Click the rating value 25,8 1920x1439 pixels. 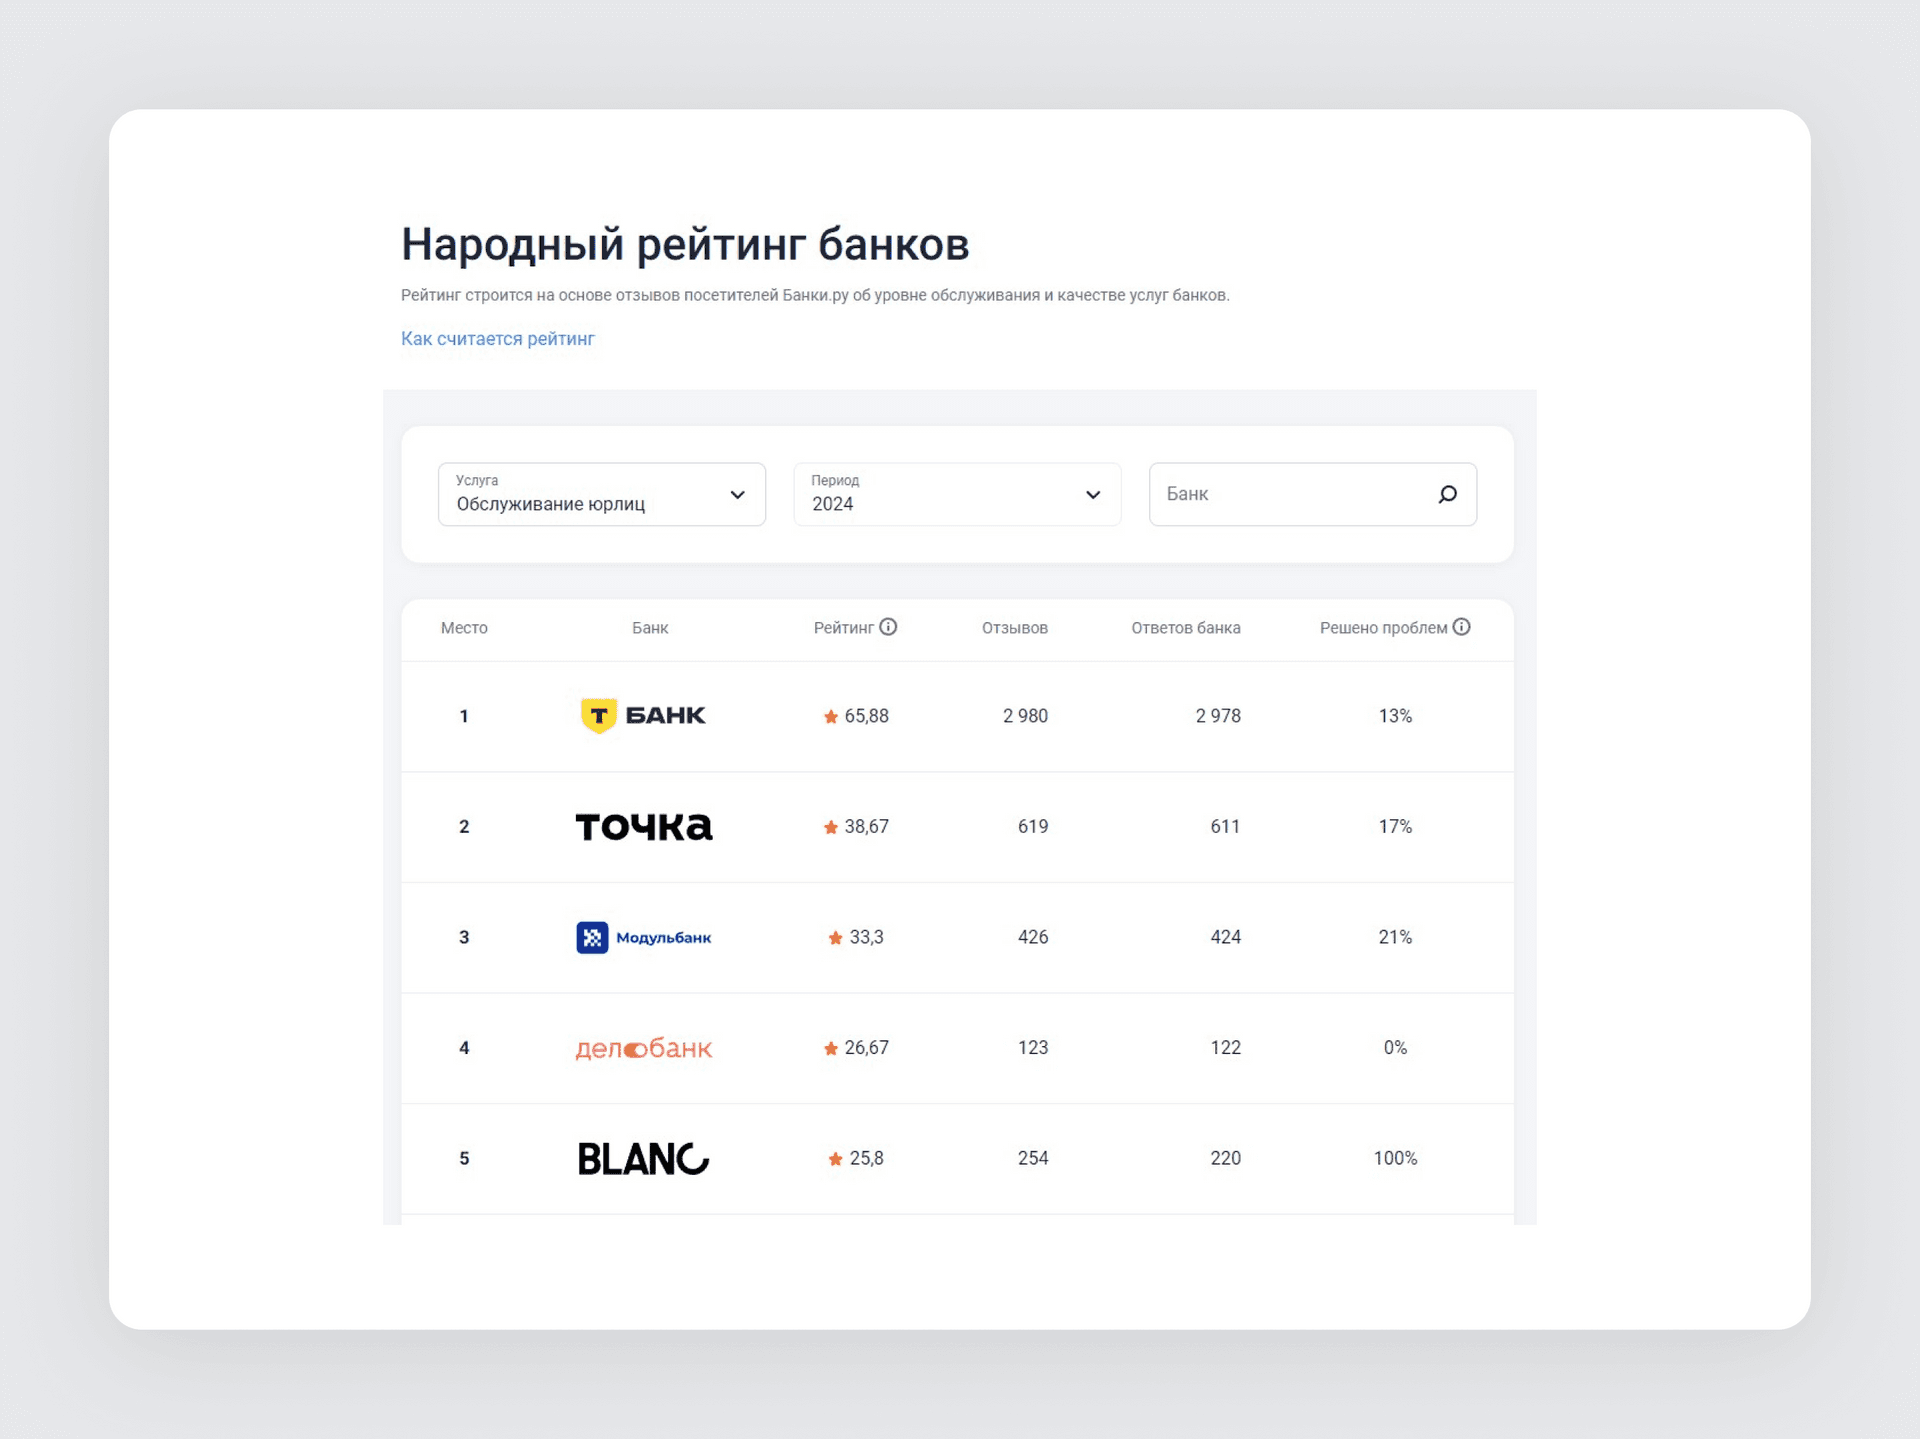tap(866, 1158)
